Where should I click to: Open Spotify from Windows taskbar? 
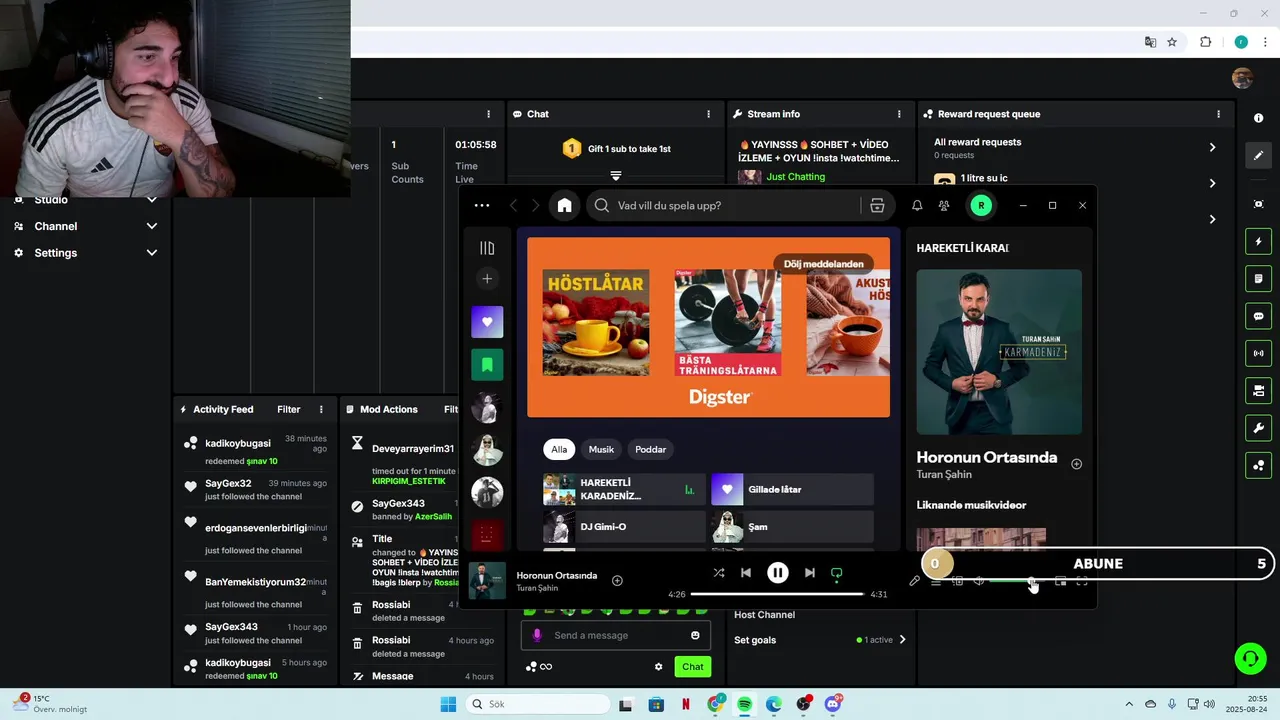[745, 704]
